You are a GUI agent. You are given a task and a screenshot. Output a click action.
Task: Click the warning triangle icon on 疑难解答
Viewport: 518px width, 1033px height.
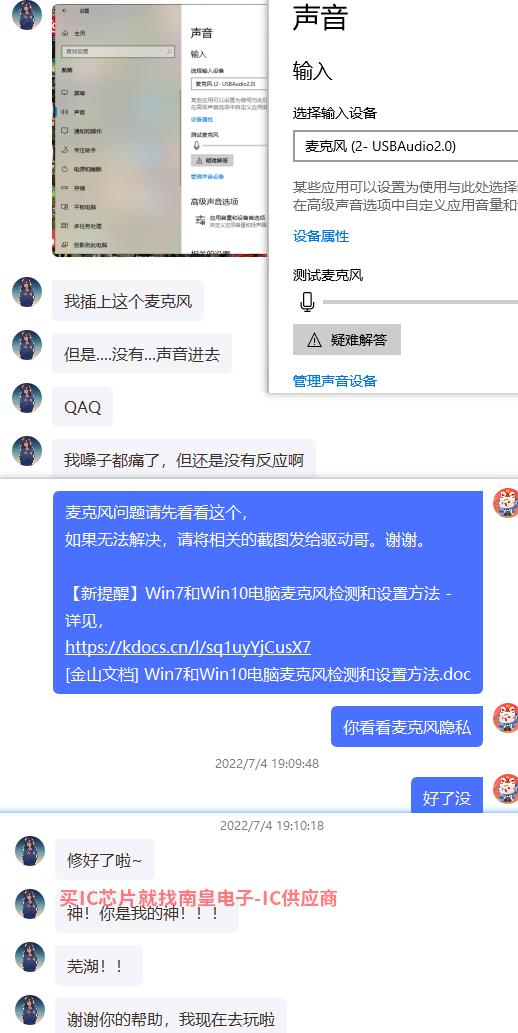(314, 340)
